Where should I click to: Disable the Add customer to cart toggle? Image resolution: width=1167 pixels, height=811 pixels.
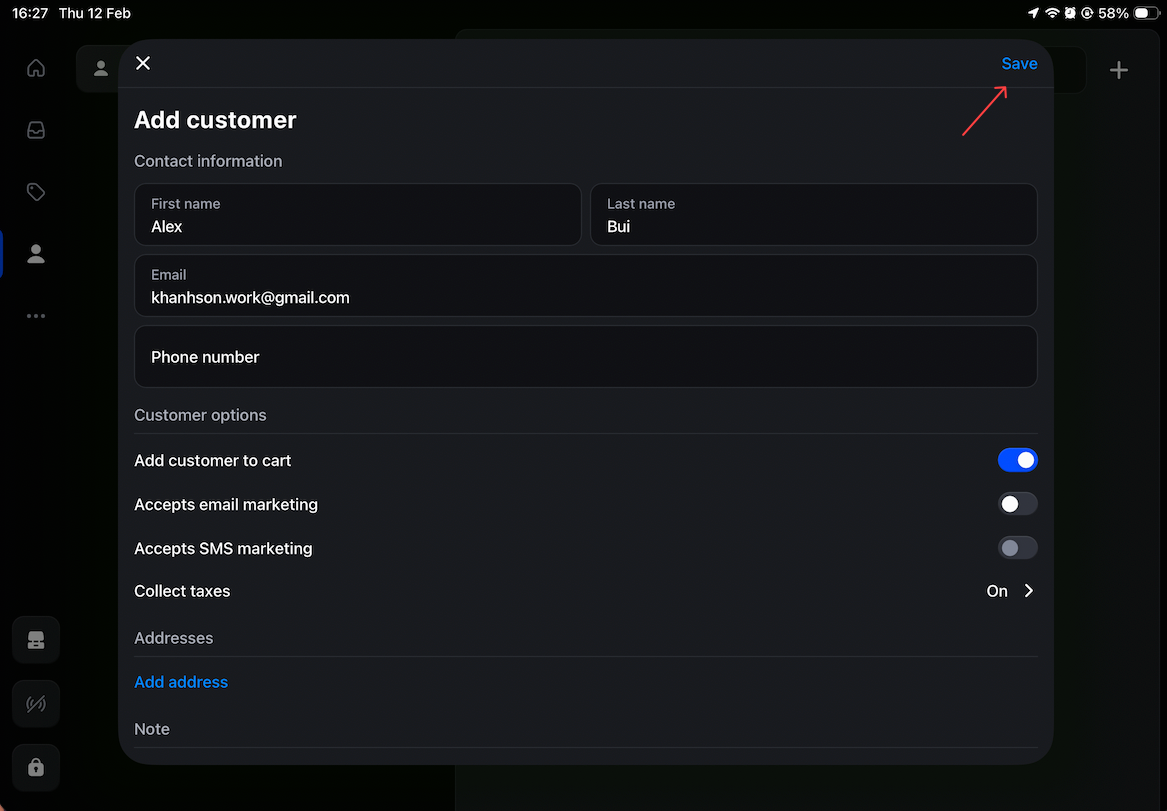click(1017, 460)
